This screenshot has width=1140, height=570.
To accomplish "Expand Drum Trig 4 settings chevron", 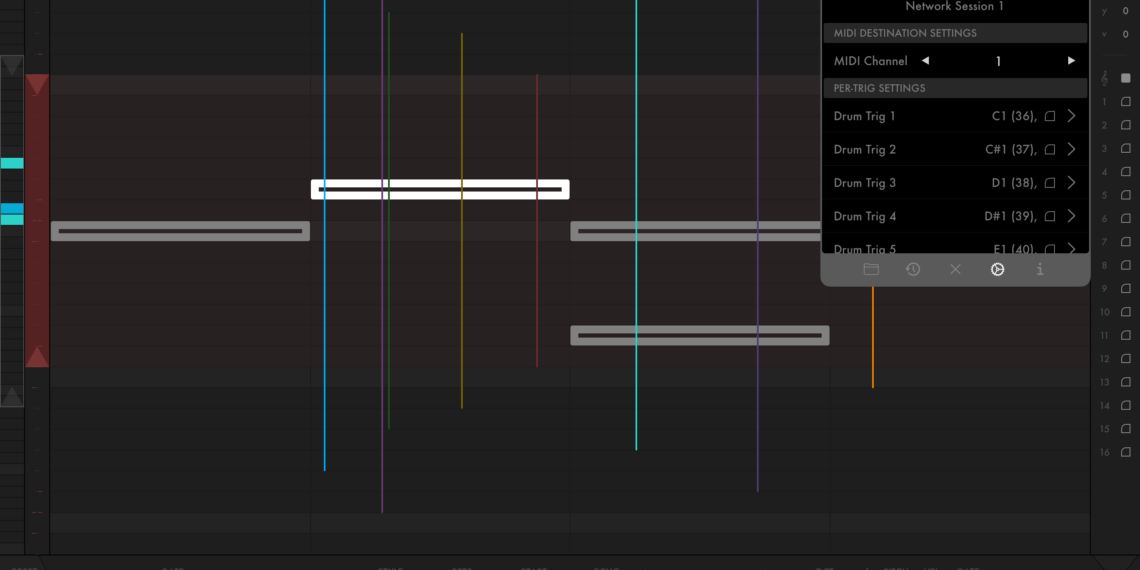I will 1071,216.
